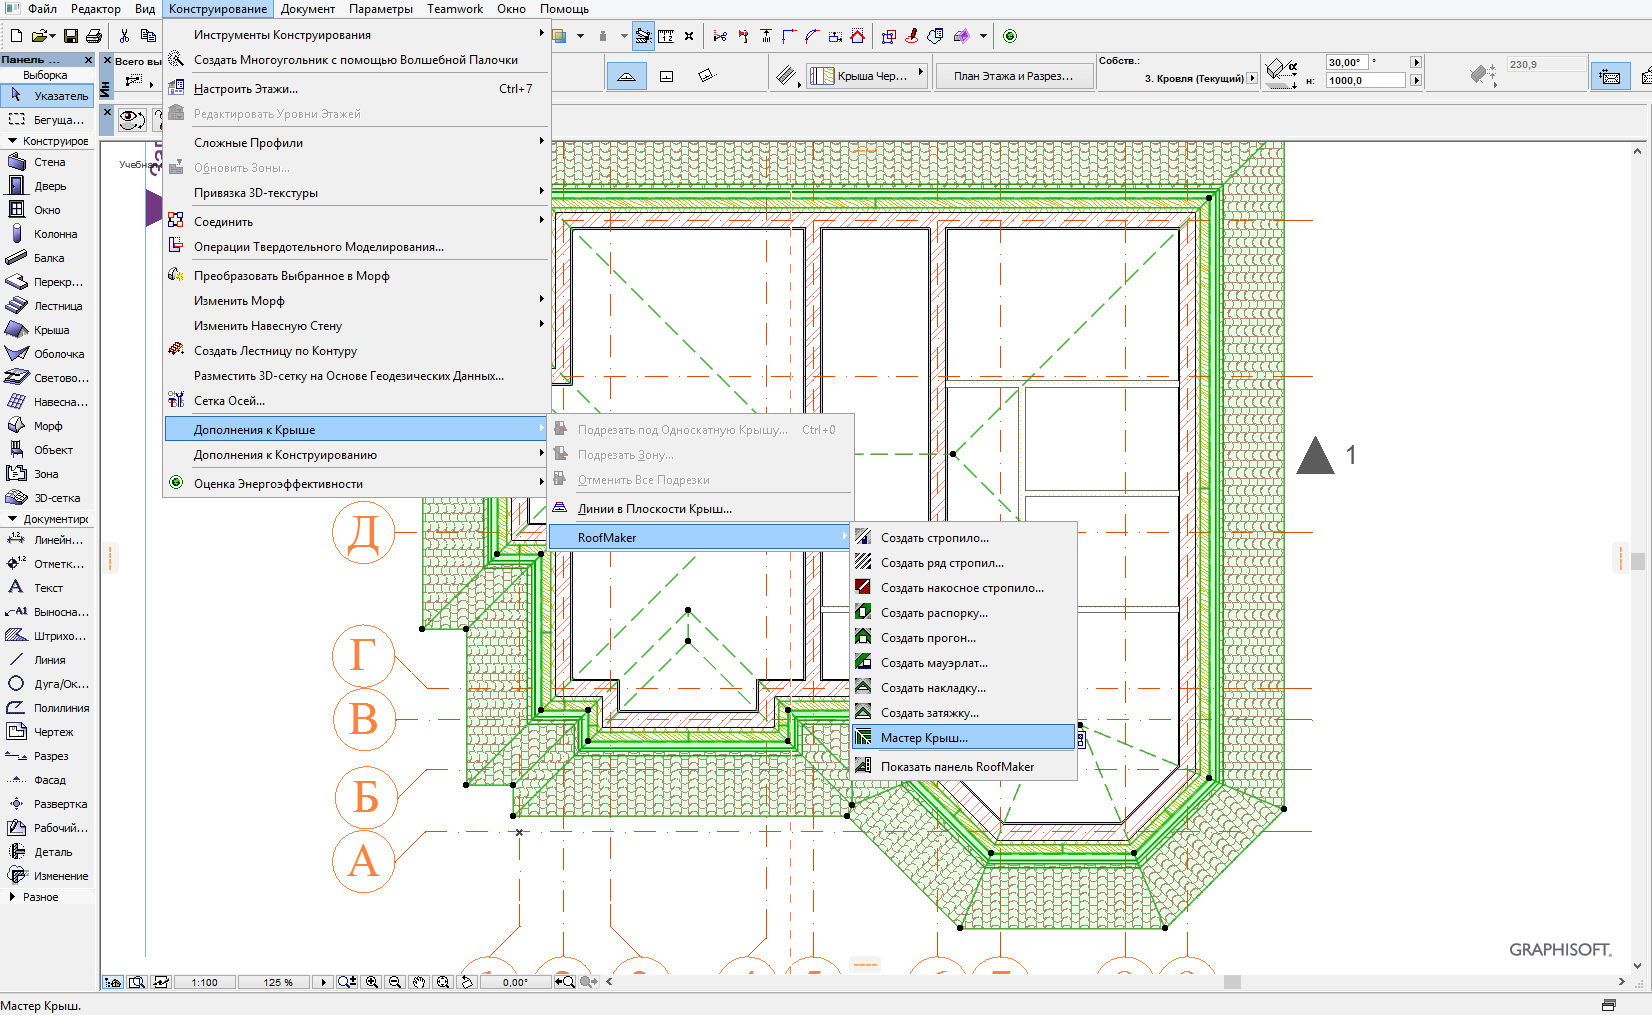This screenshot has height=1015, width=1652.
Task: Select the Окно (Window) tool
Action: 47,210
